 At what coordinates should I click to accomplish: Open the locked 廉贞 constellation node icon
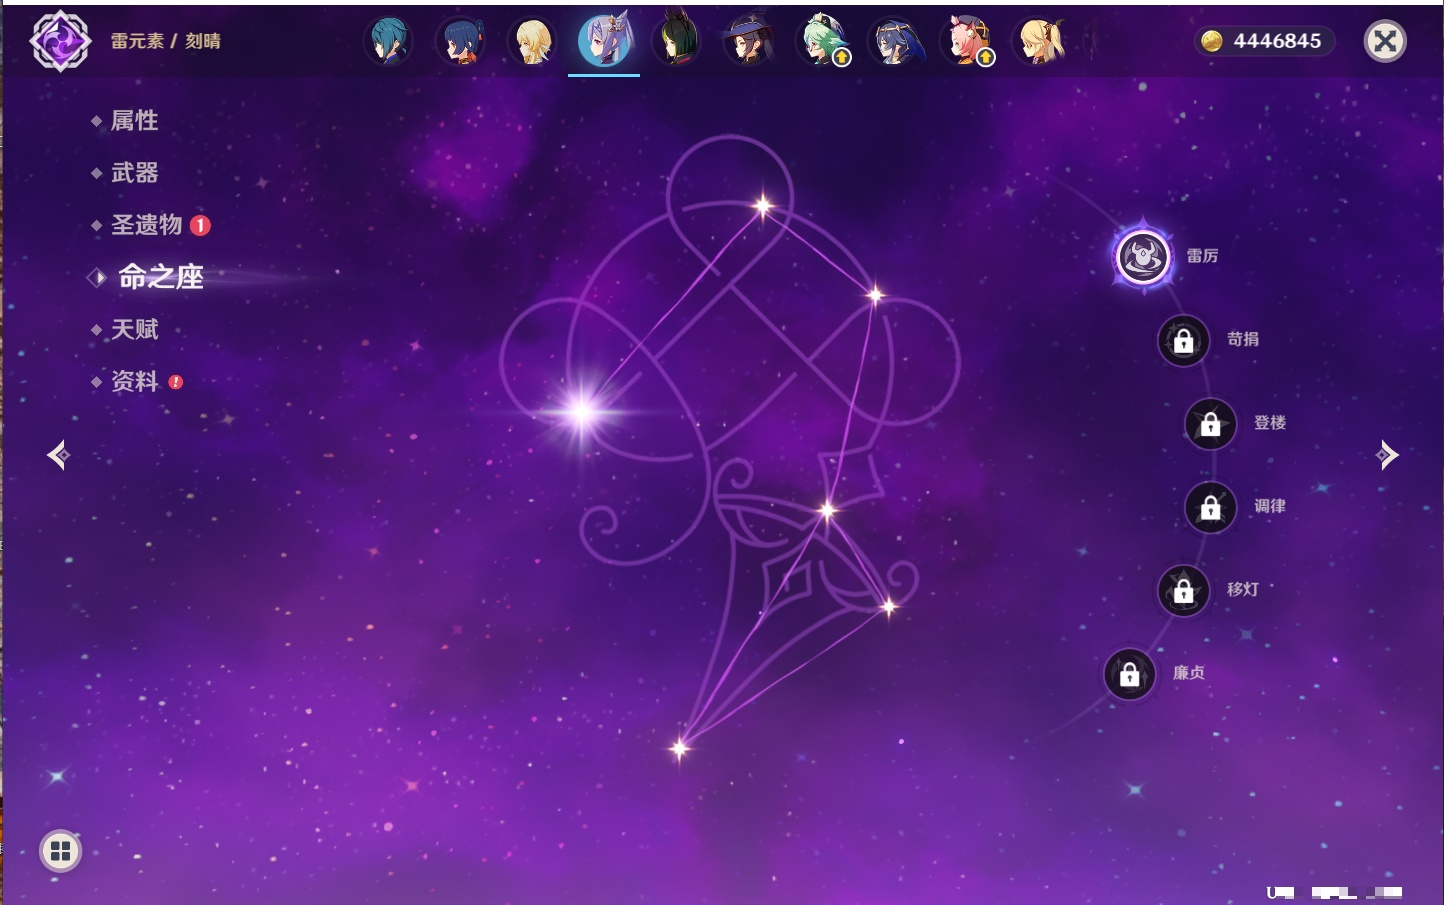click(x=1130, y=675)
